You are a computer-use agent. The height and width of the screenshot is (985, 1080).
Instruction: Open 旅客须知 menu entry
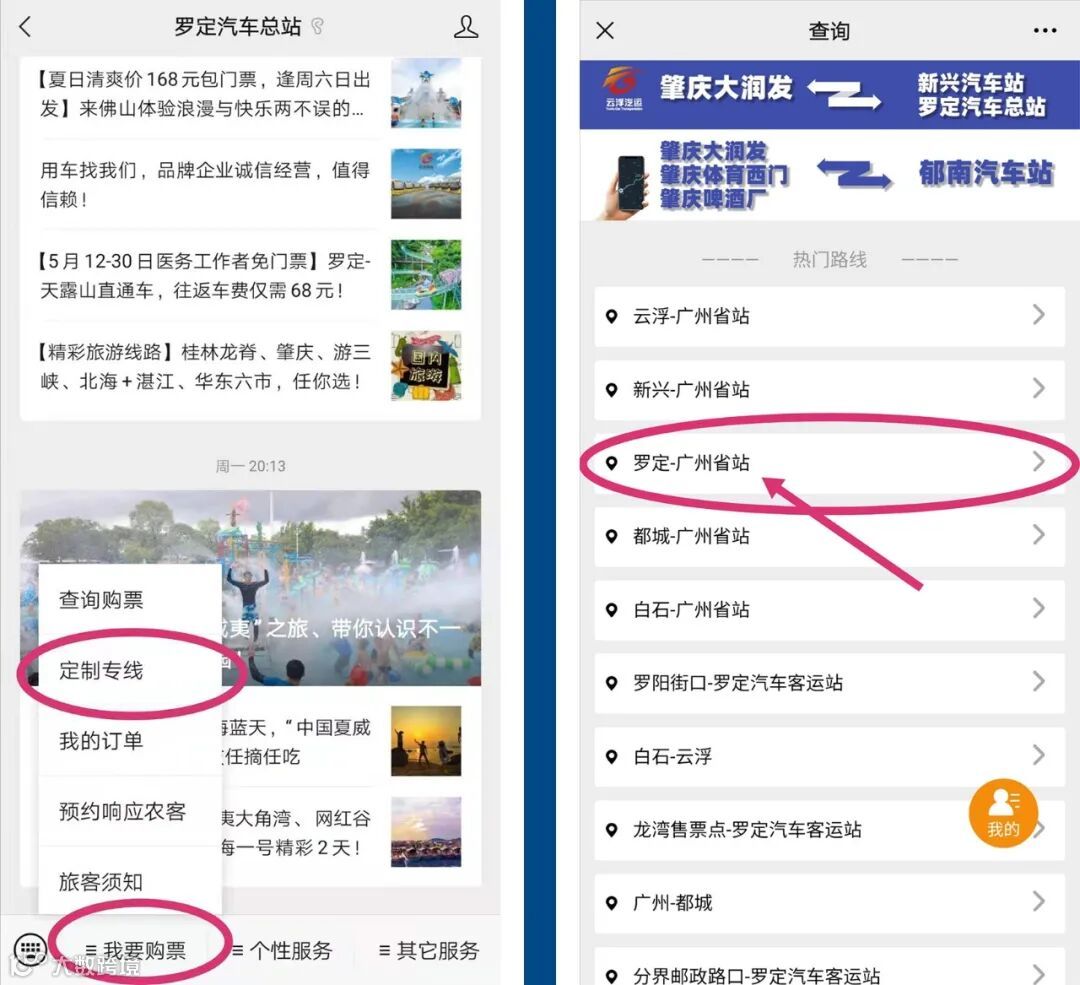point(130,882)
